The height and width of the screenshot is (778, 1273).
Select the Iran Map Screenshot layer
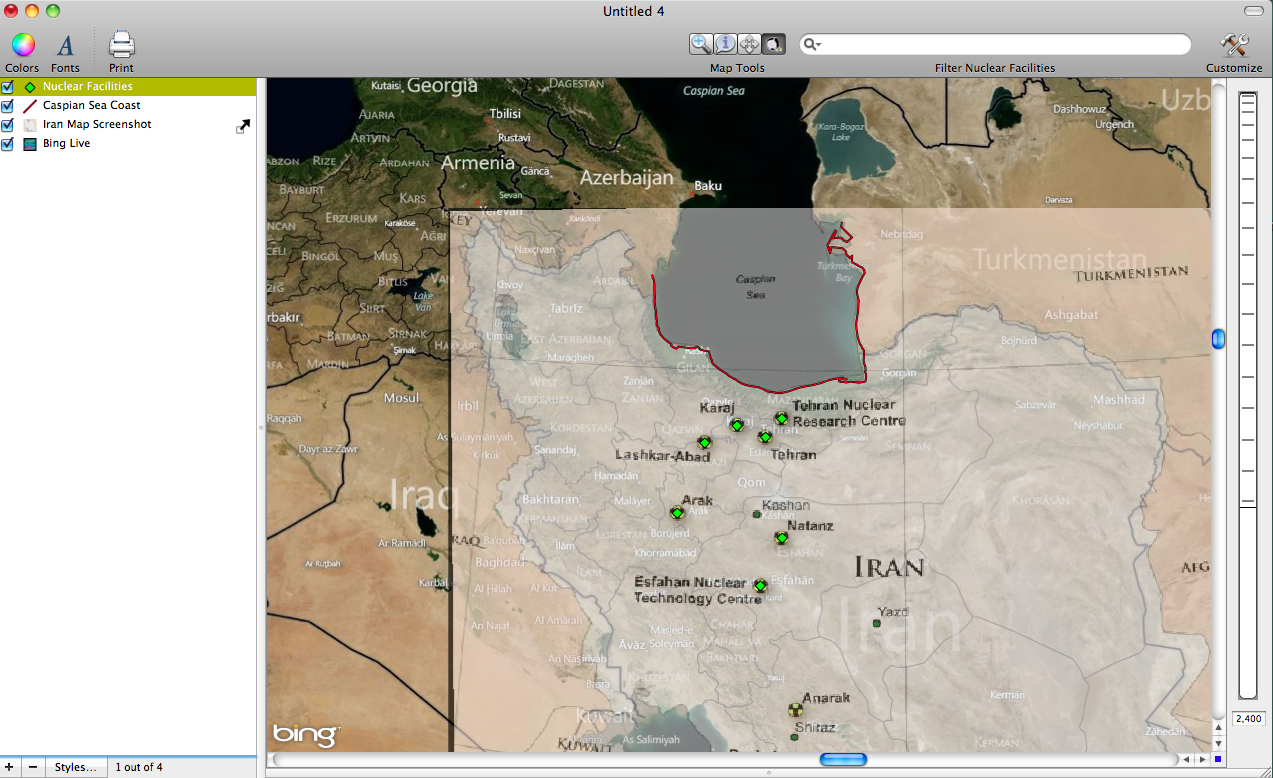click(97, 125)
